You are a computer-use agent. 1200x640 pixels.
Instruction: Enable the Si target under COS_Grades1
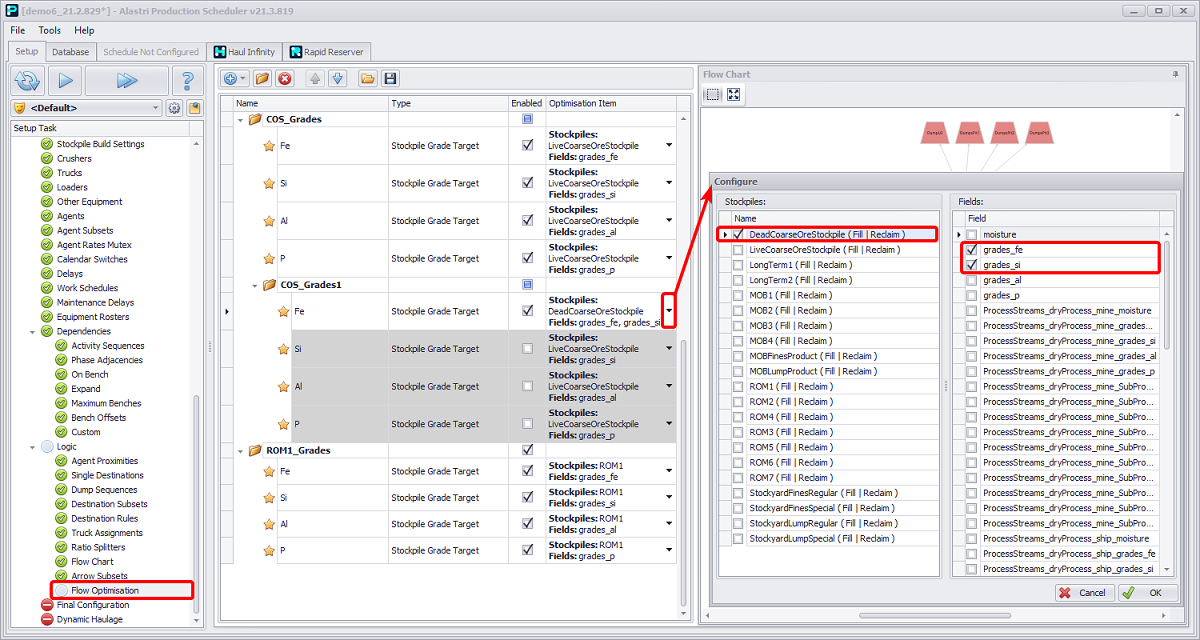coord(527,349)
